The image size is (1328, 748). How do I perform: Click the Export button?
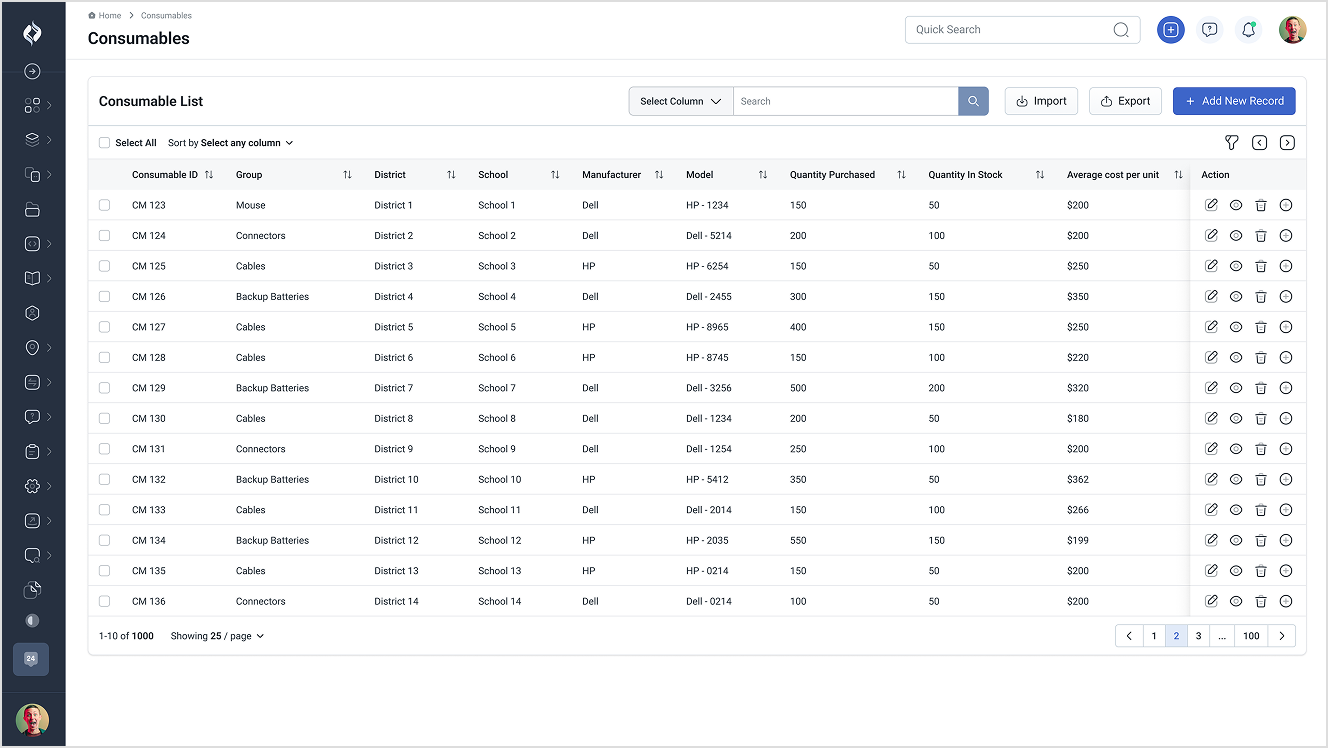pyautogui.click(x=1125, y=101)
